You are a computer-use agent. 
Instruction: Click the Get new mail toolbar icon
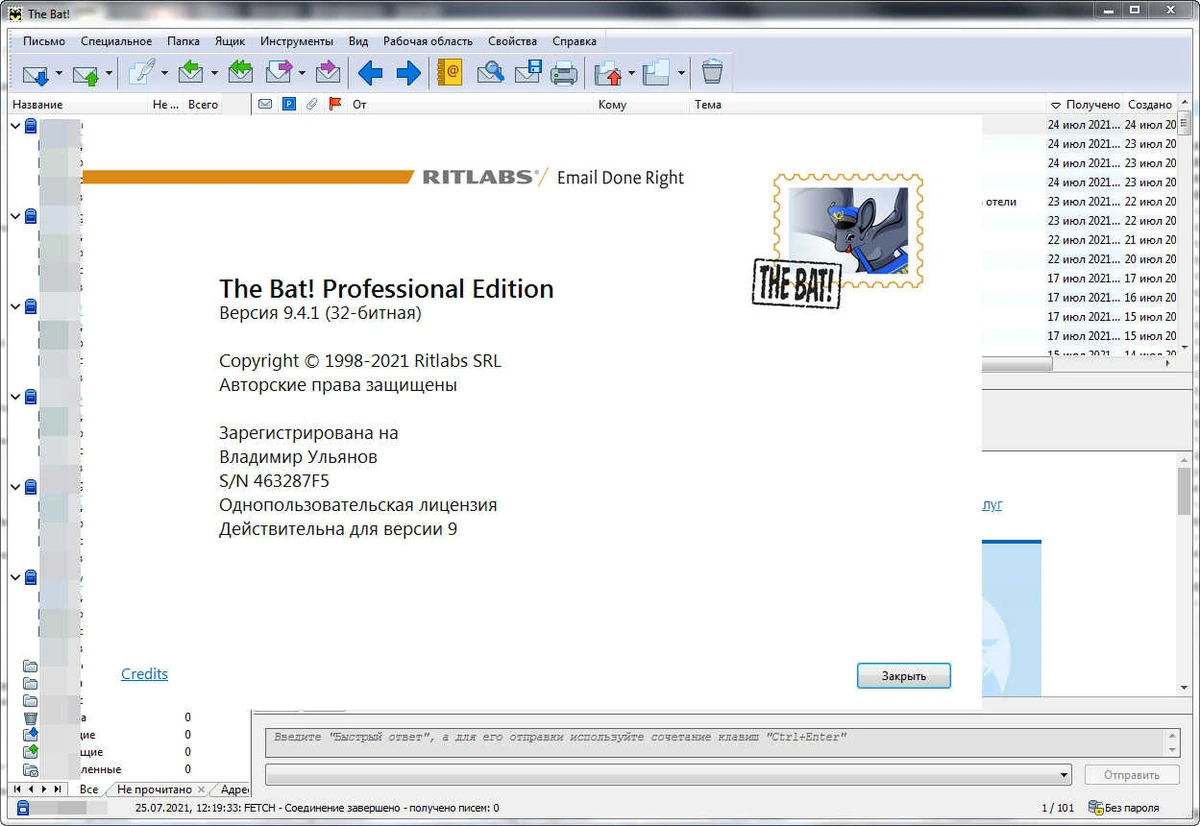tap(36, 73)
